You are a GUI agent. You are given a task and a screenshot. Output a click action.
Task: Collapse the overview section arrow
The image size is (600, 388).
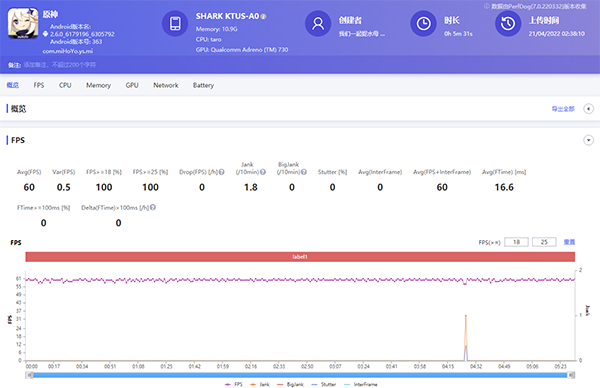589,109
